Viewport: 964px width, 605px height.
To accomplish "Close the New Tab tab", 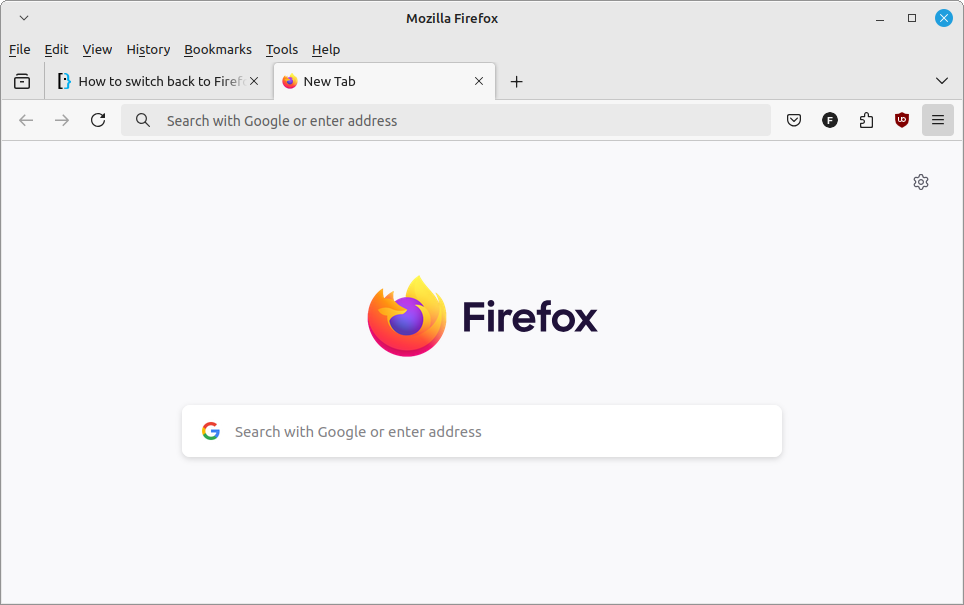I will [x=479, y=81].
